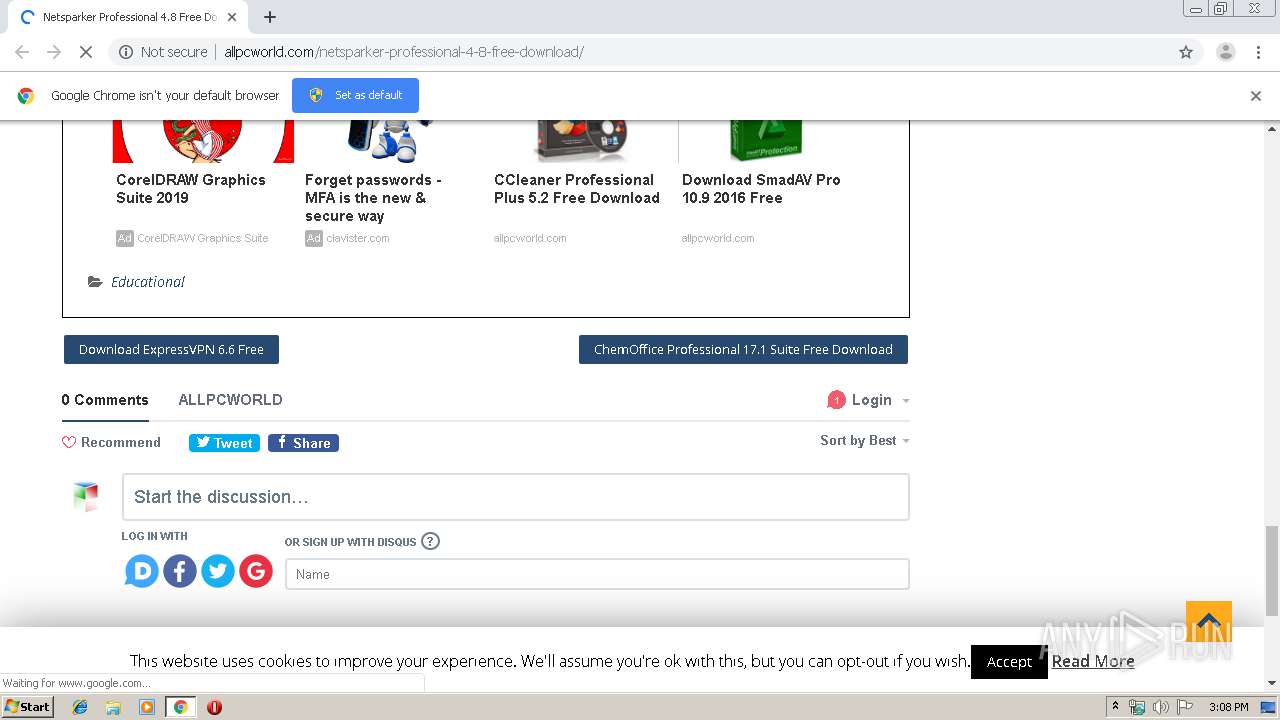Click the address bar URL
Viewport: 1280px width, 720px height.
404,52
